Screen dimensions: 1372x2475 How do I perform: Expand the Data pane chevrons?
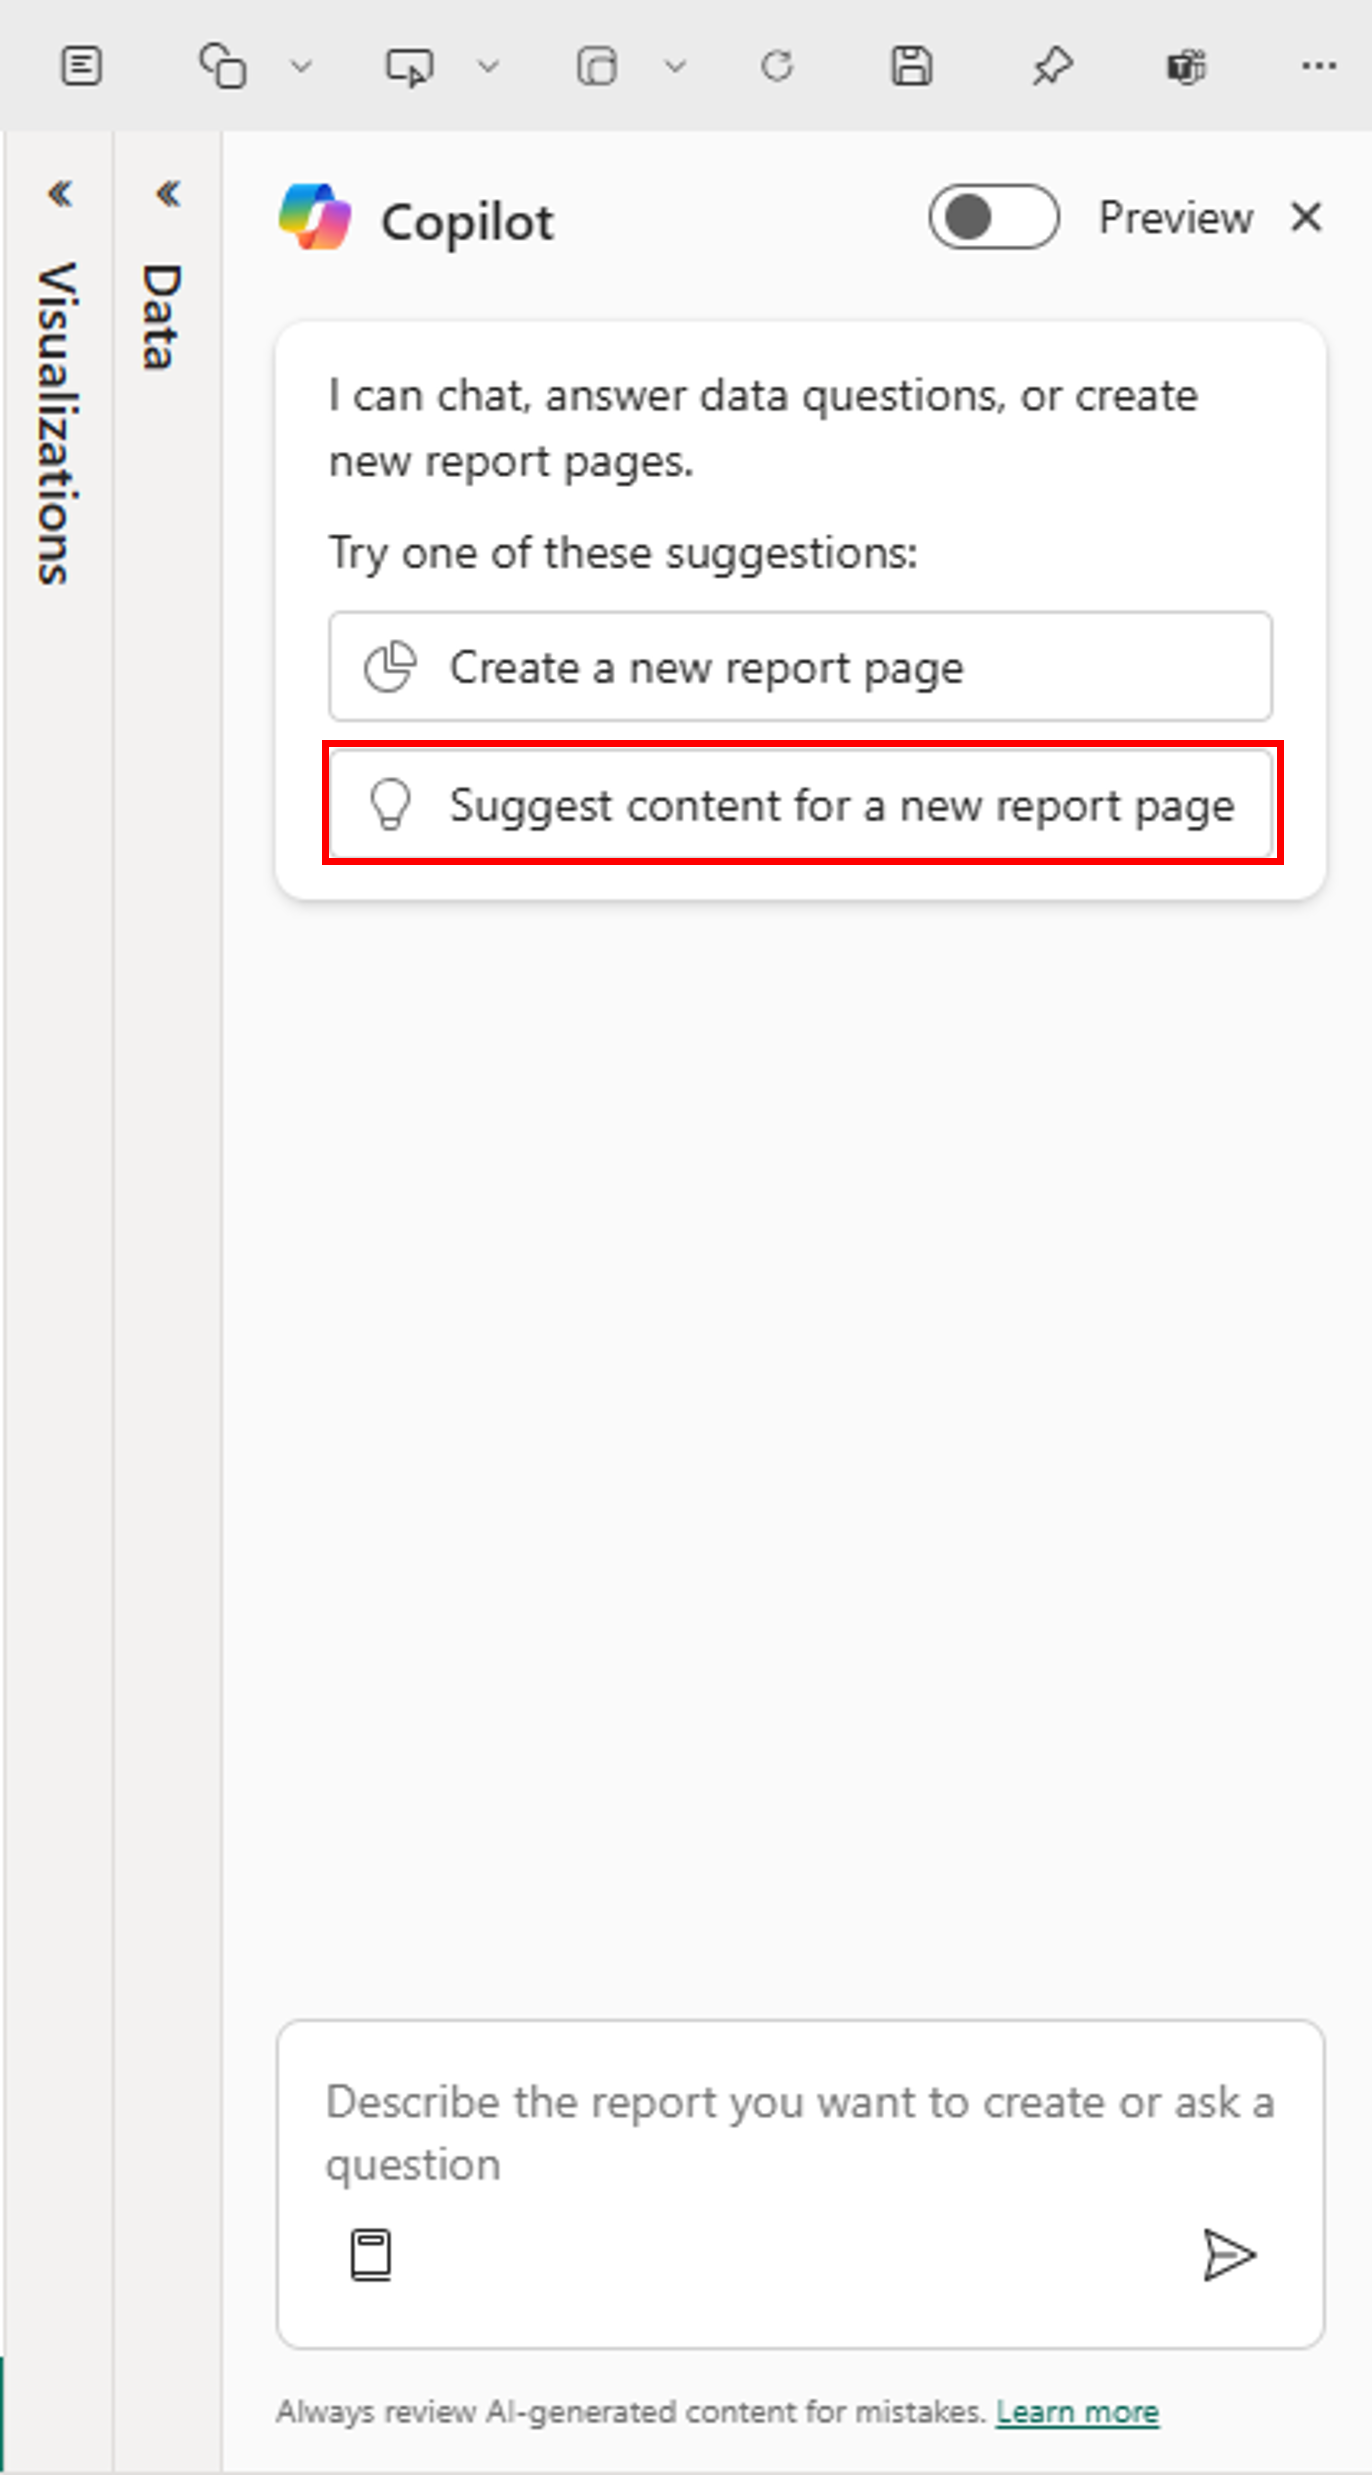pyautogui.click(x=168, y=193)
